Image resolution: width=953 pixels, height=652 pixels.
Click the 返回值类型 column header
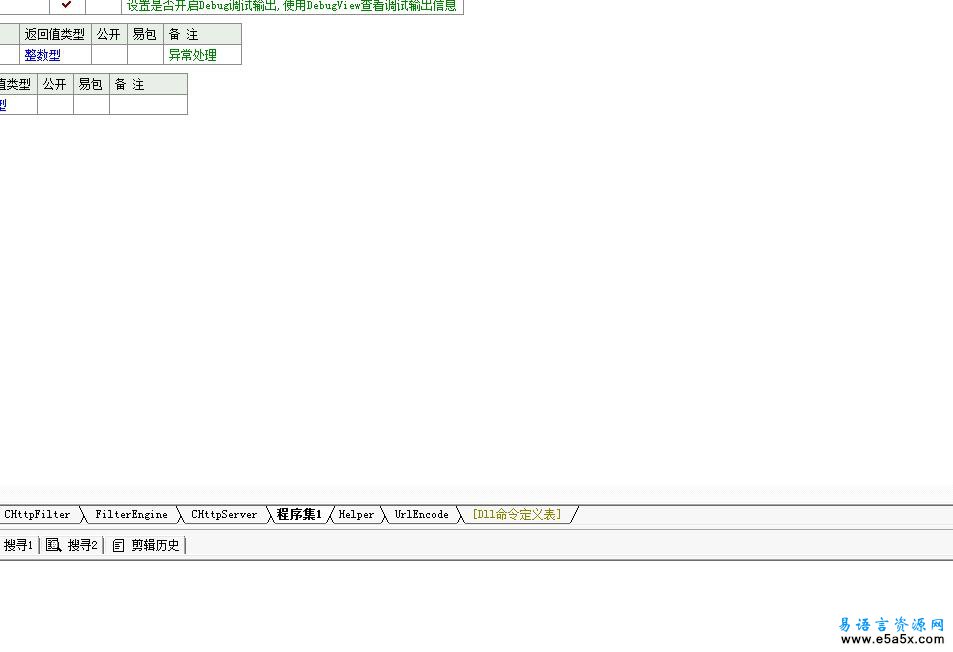click(55, 35)
